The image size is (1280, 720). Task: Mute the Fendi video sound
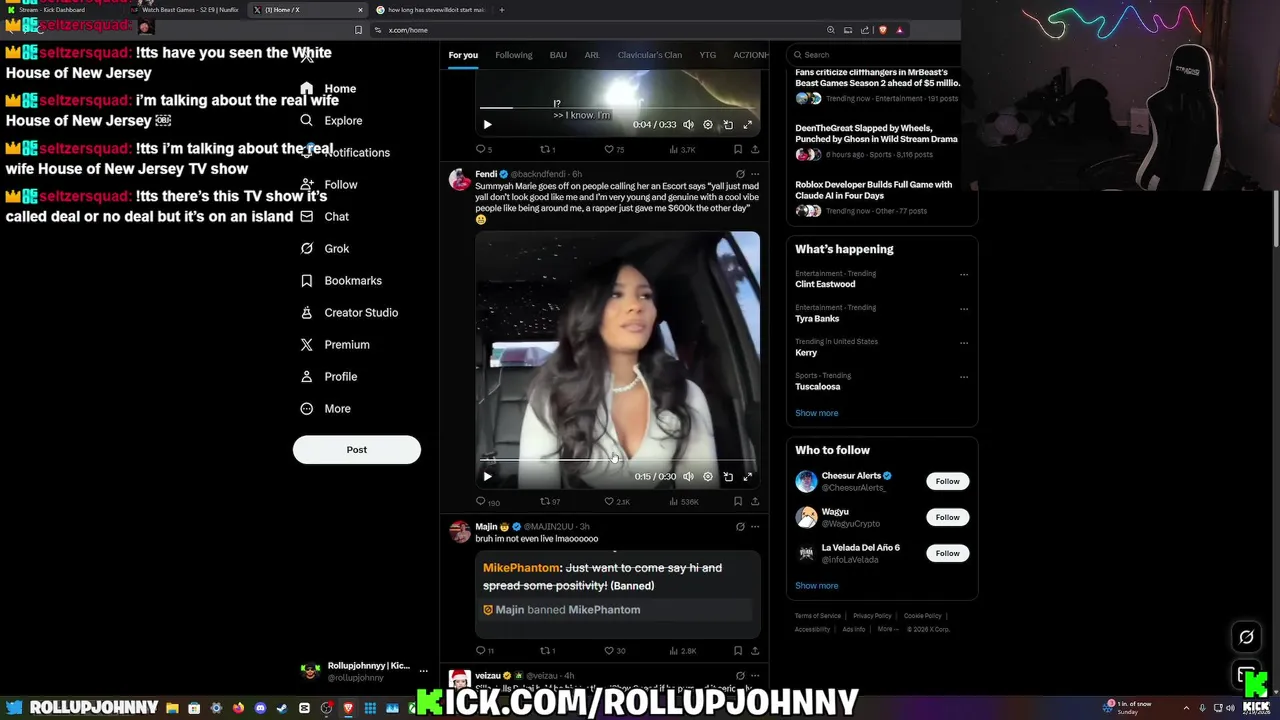[x=688, y=477]
